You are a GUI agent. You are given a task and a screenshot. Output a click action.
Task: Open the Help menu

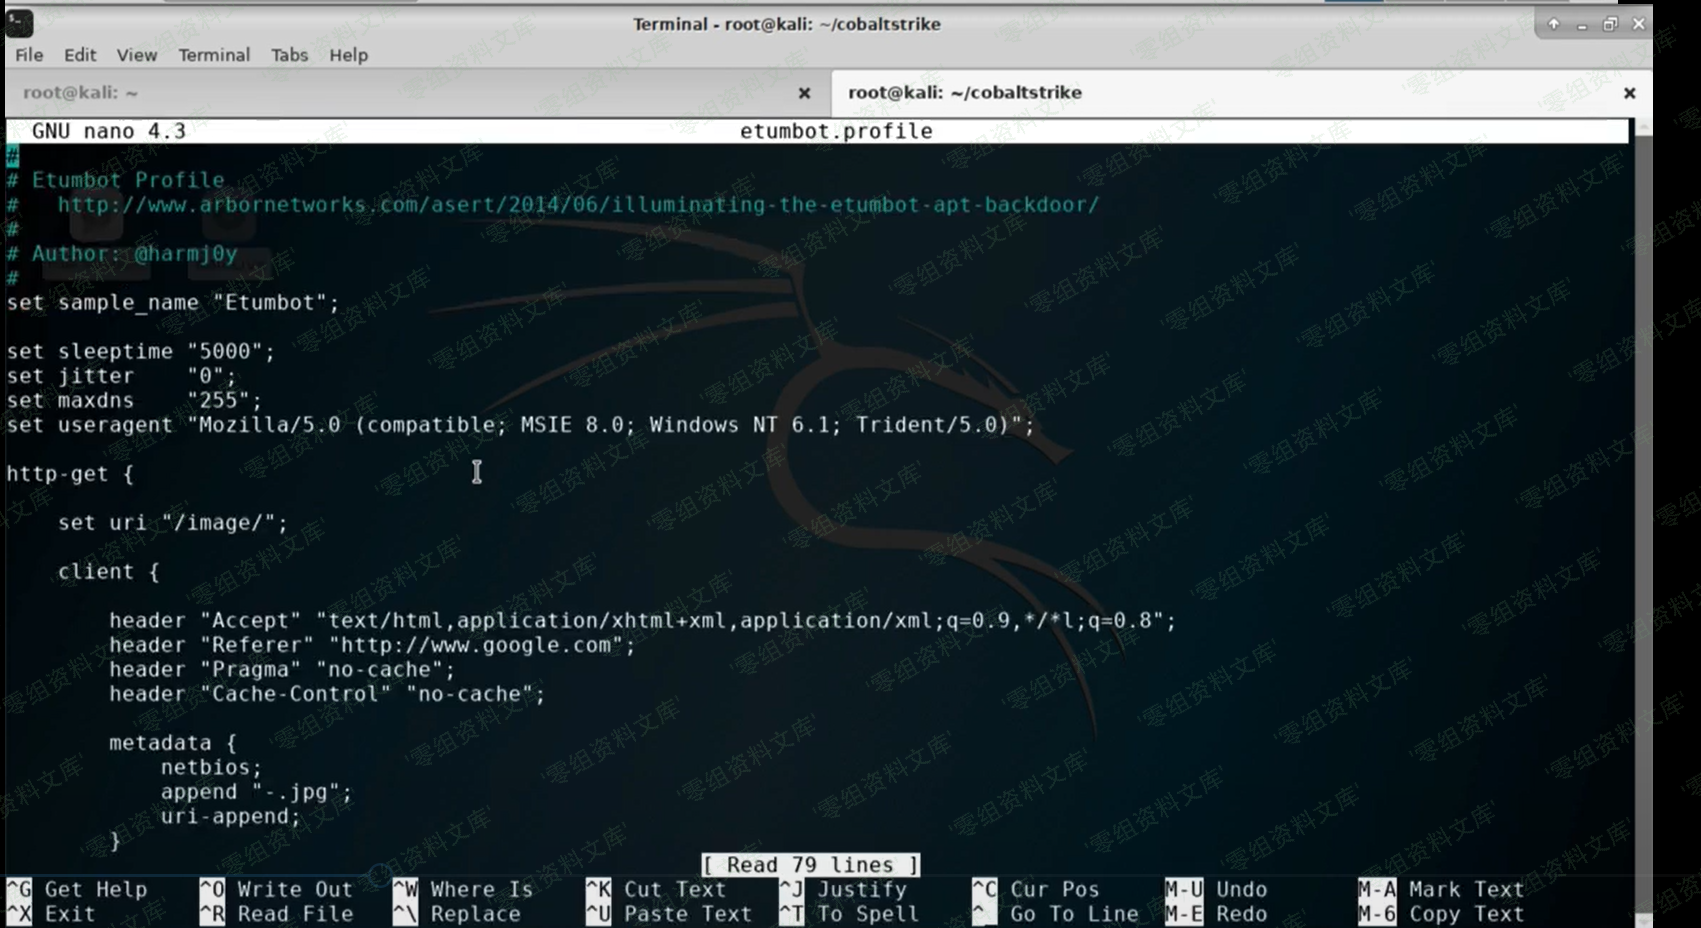coord(348,55)
